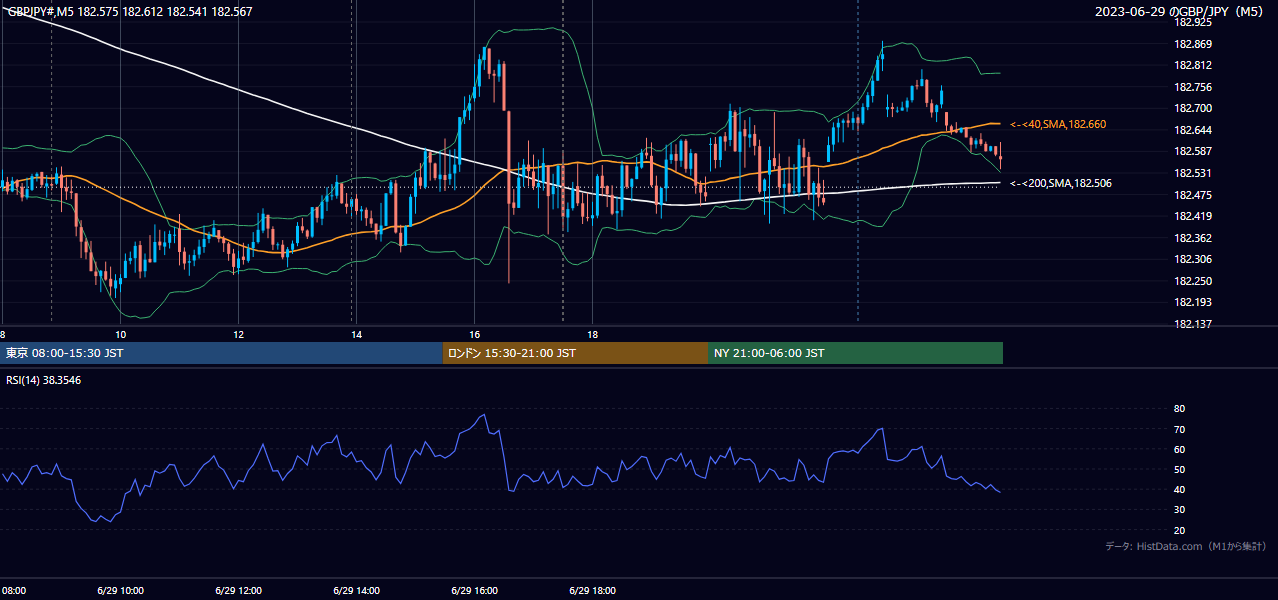Click the hour 16 label under price chart

pyautogui.click(x=474, y=334)
